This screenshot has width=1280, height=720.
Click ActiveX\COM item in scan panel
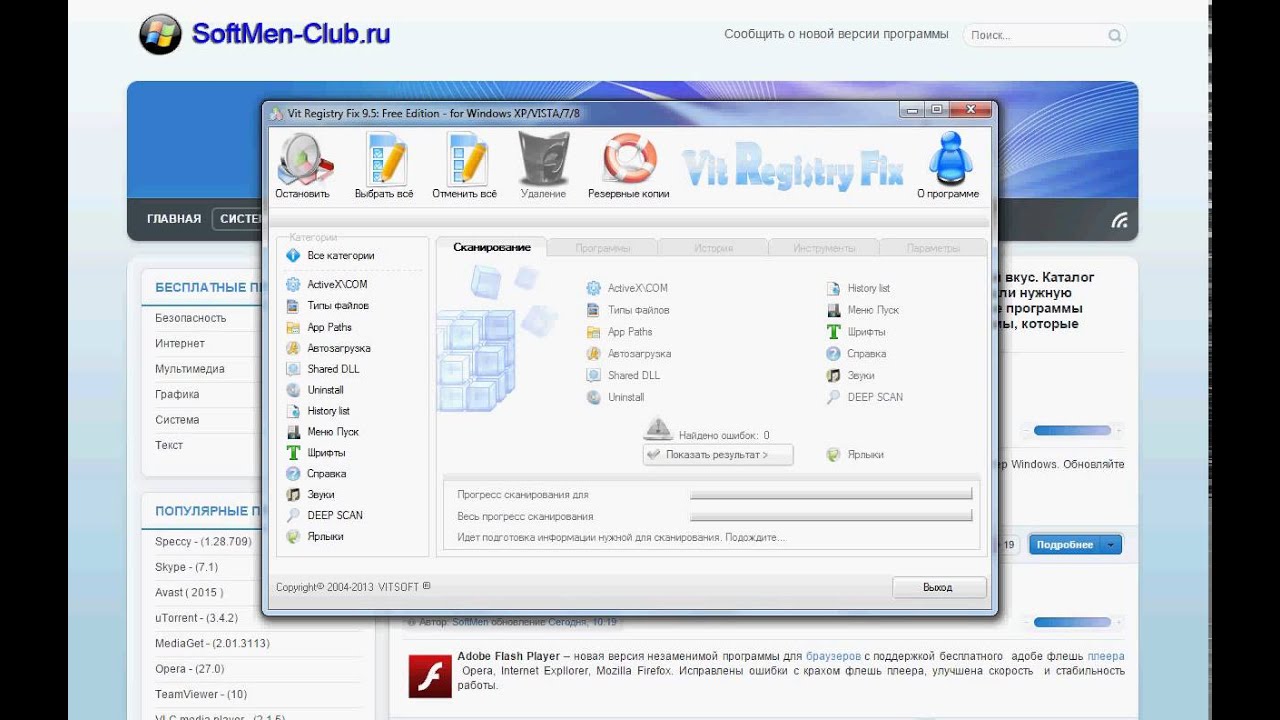click(x=627, y=288)
